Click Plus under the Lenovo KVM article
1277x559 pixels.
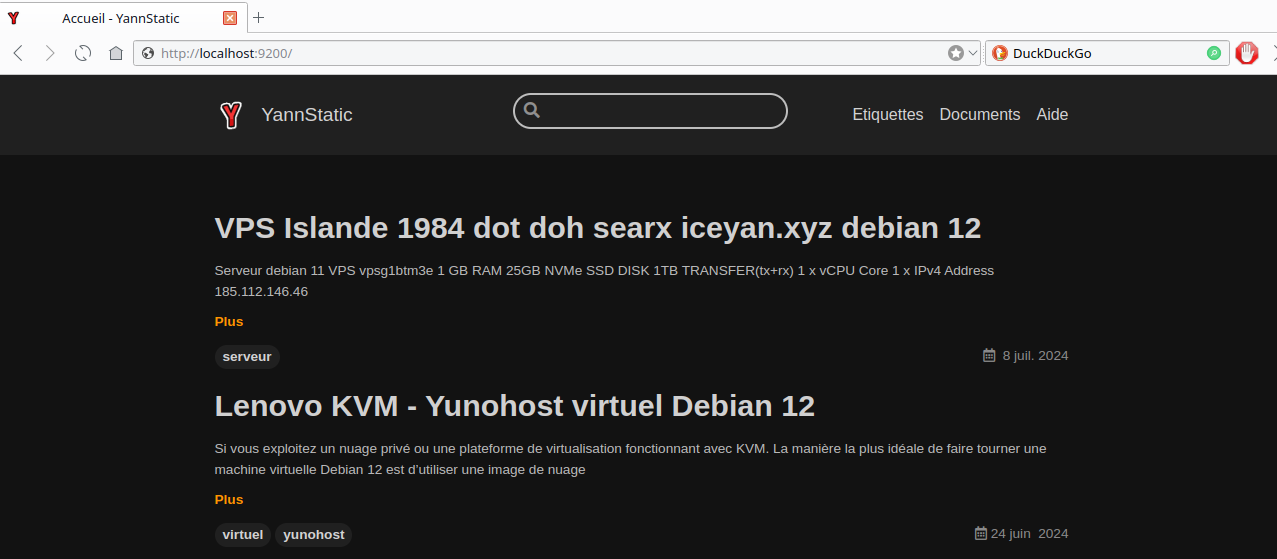pyautogui.click(x=229, y=499)
